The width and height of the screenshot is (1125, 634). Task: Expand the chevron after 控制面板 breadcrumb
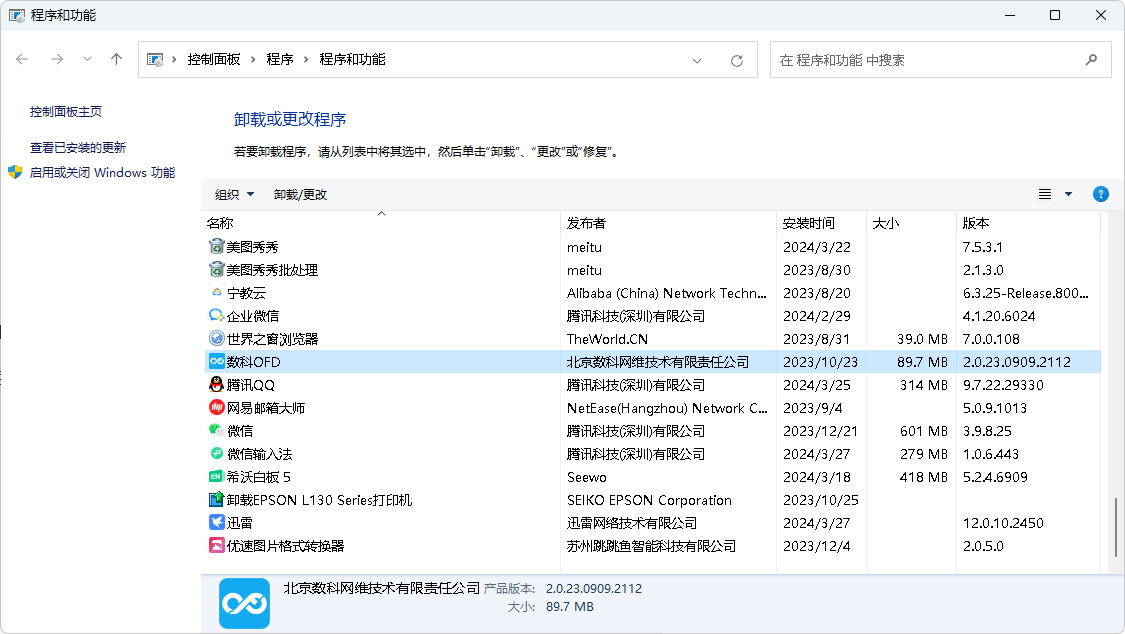[253, 60]
